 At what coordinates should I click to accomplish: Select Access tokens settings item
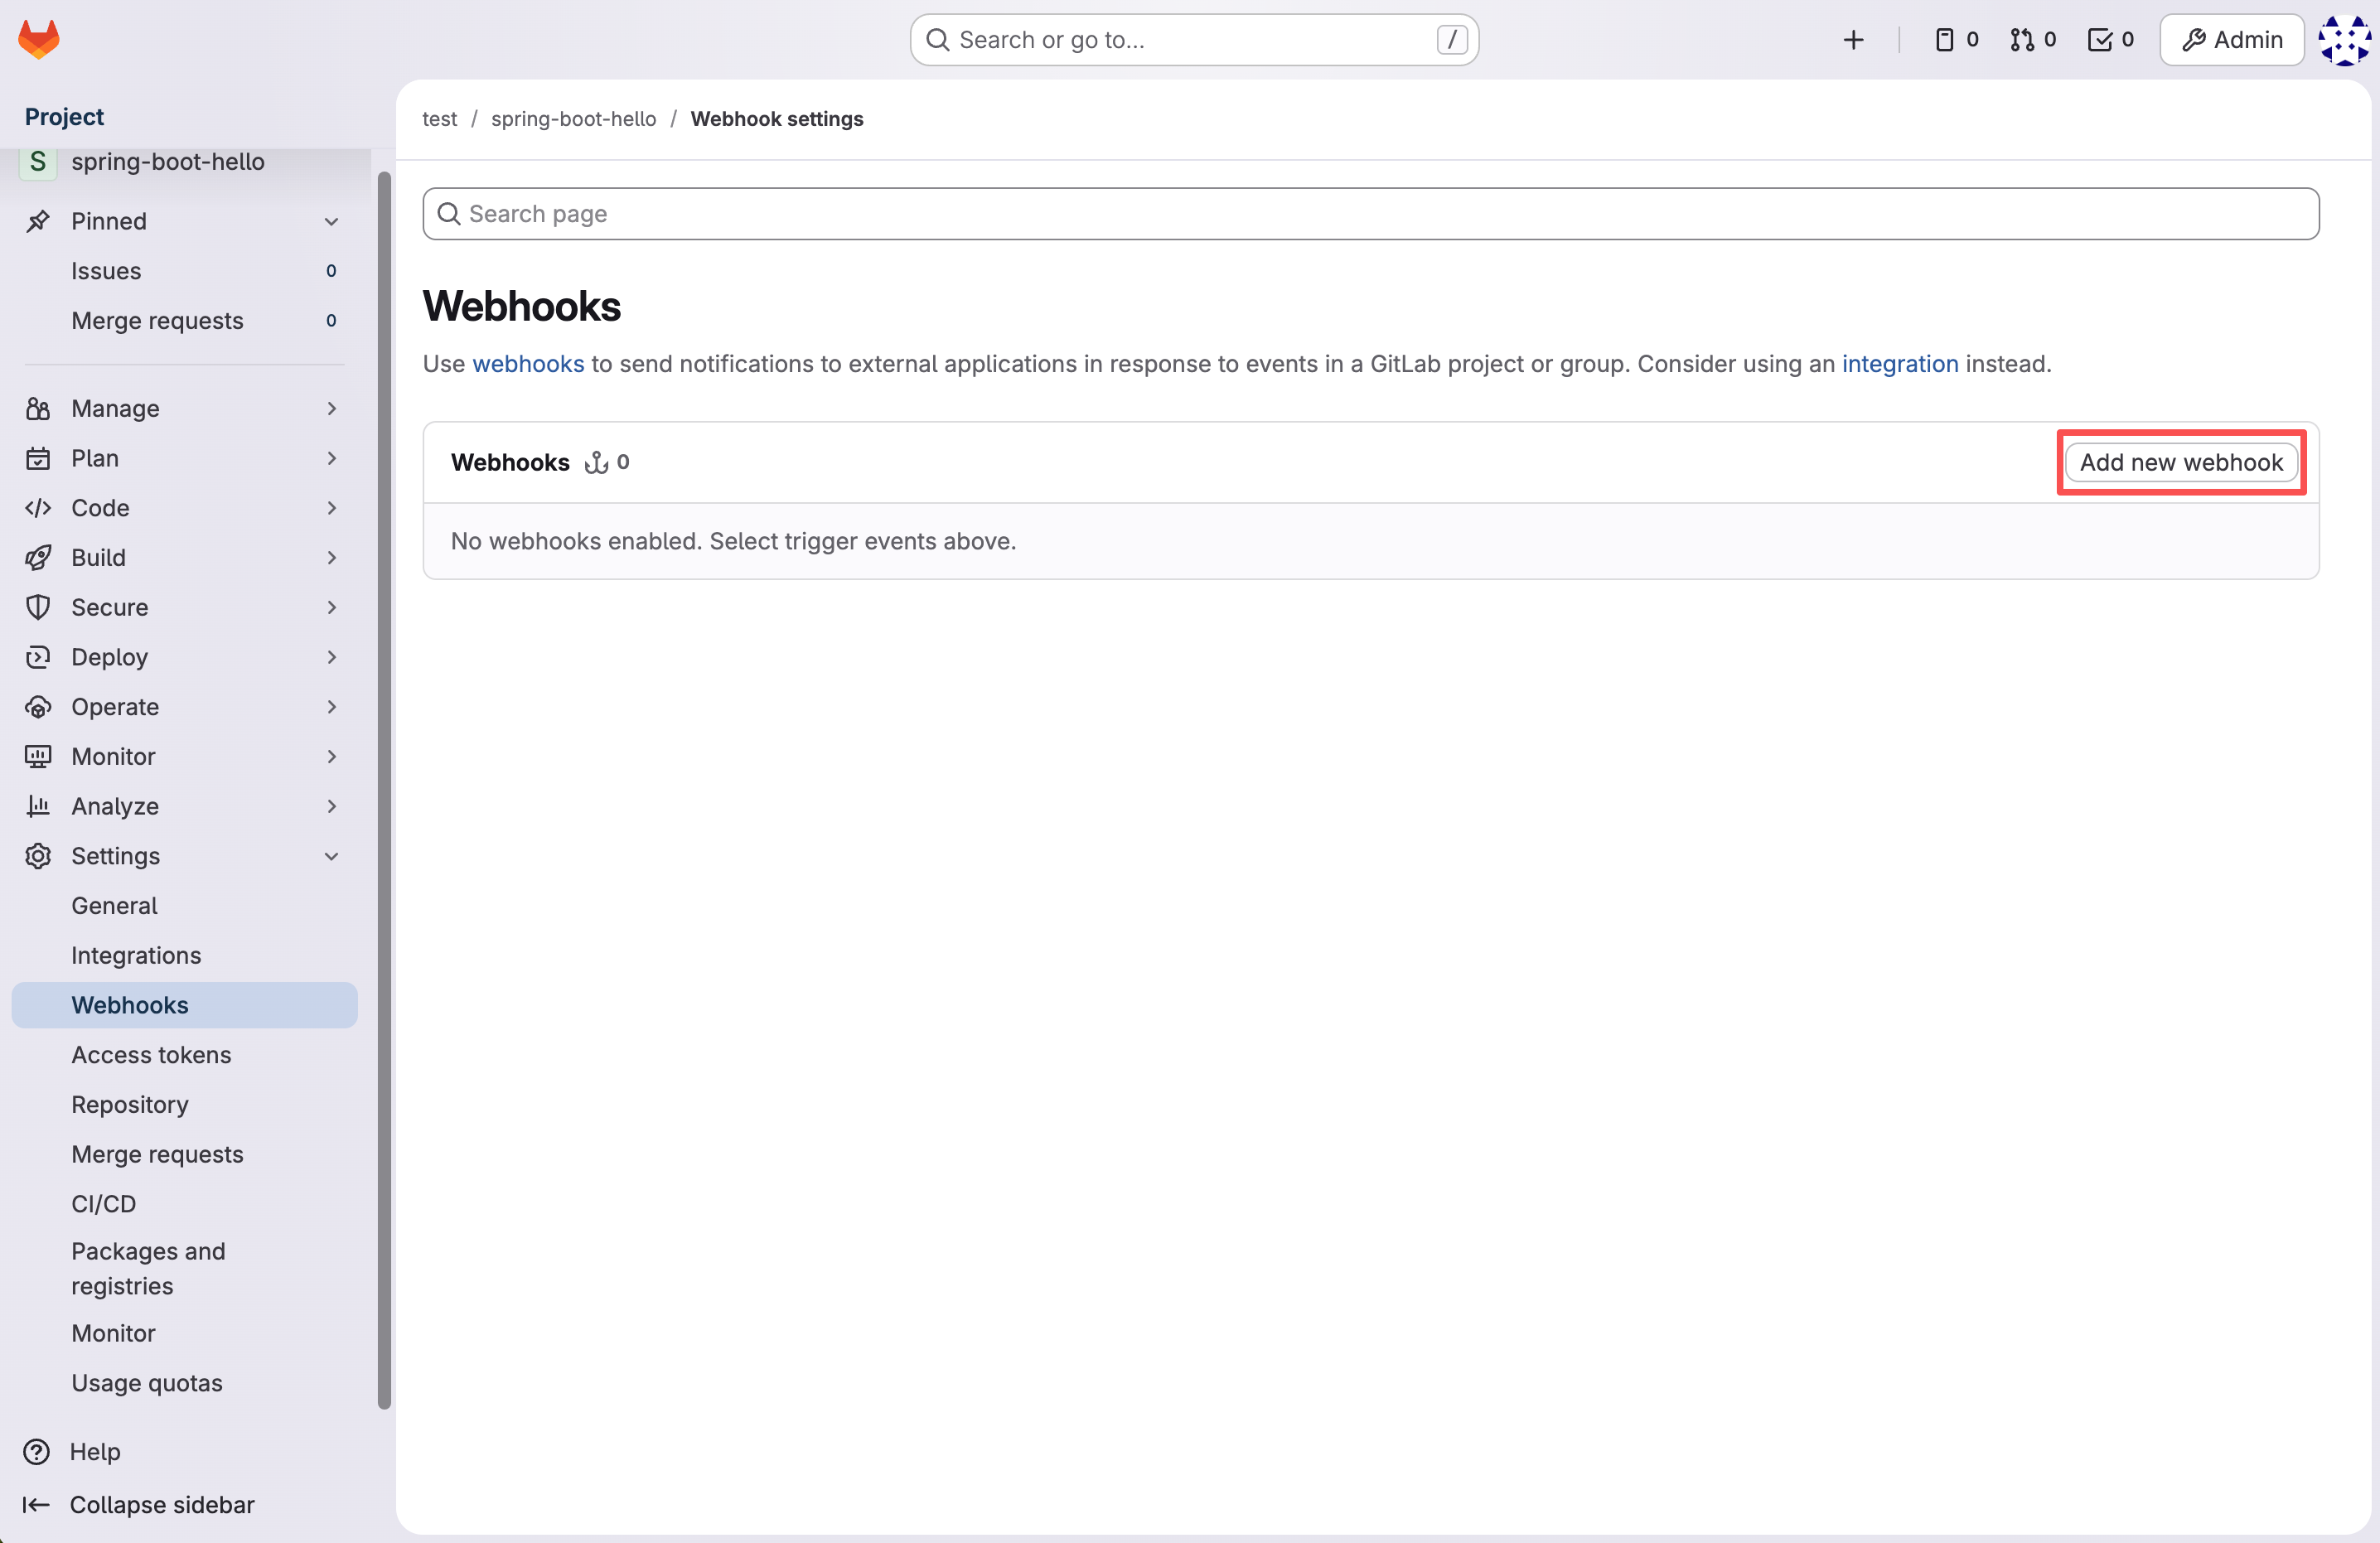[x=151, y=1054]
